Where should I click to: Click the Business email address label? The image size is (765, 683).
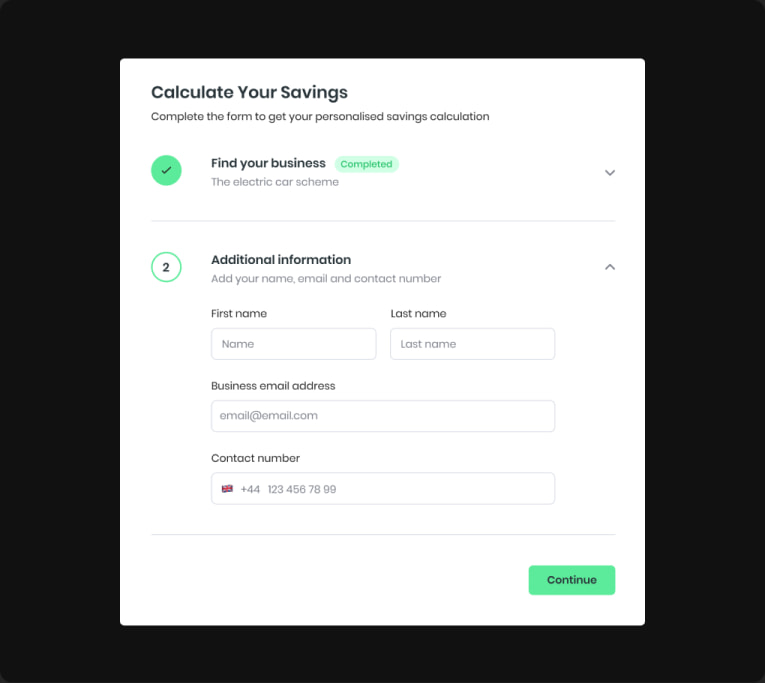[x=273, y=386]
